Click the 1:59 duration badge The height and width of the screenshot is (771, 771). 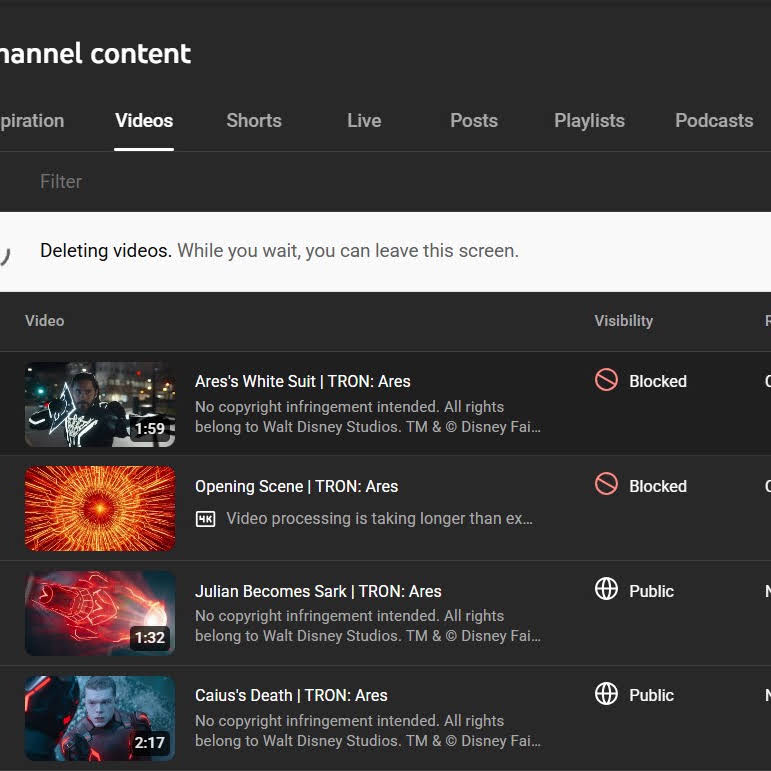click(150, 429)
